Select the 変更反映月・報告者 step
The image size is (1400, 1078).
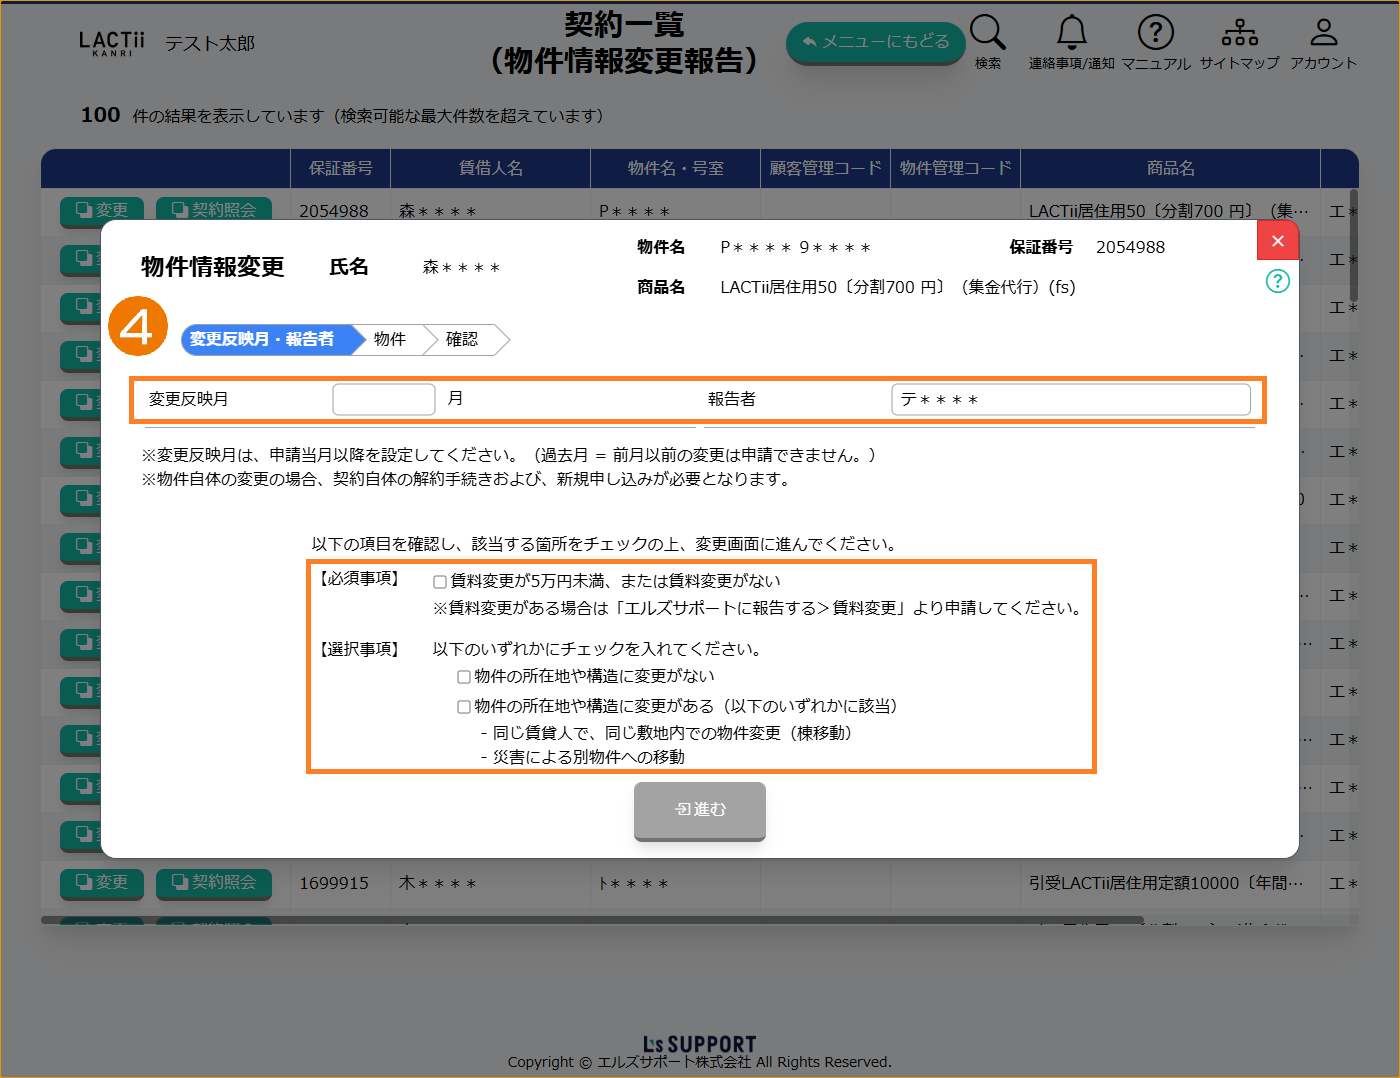(x=263, y=340)
